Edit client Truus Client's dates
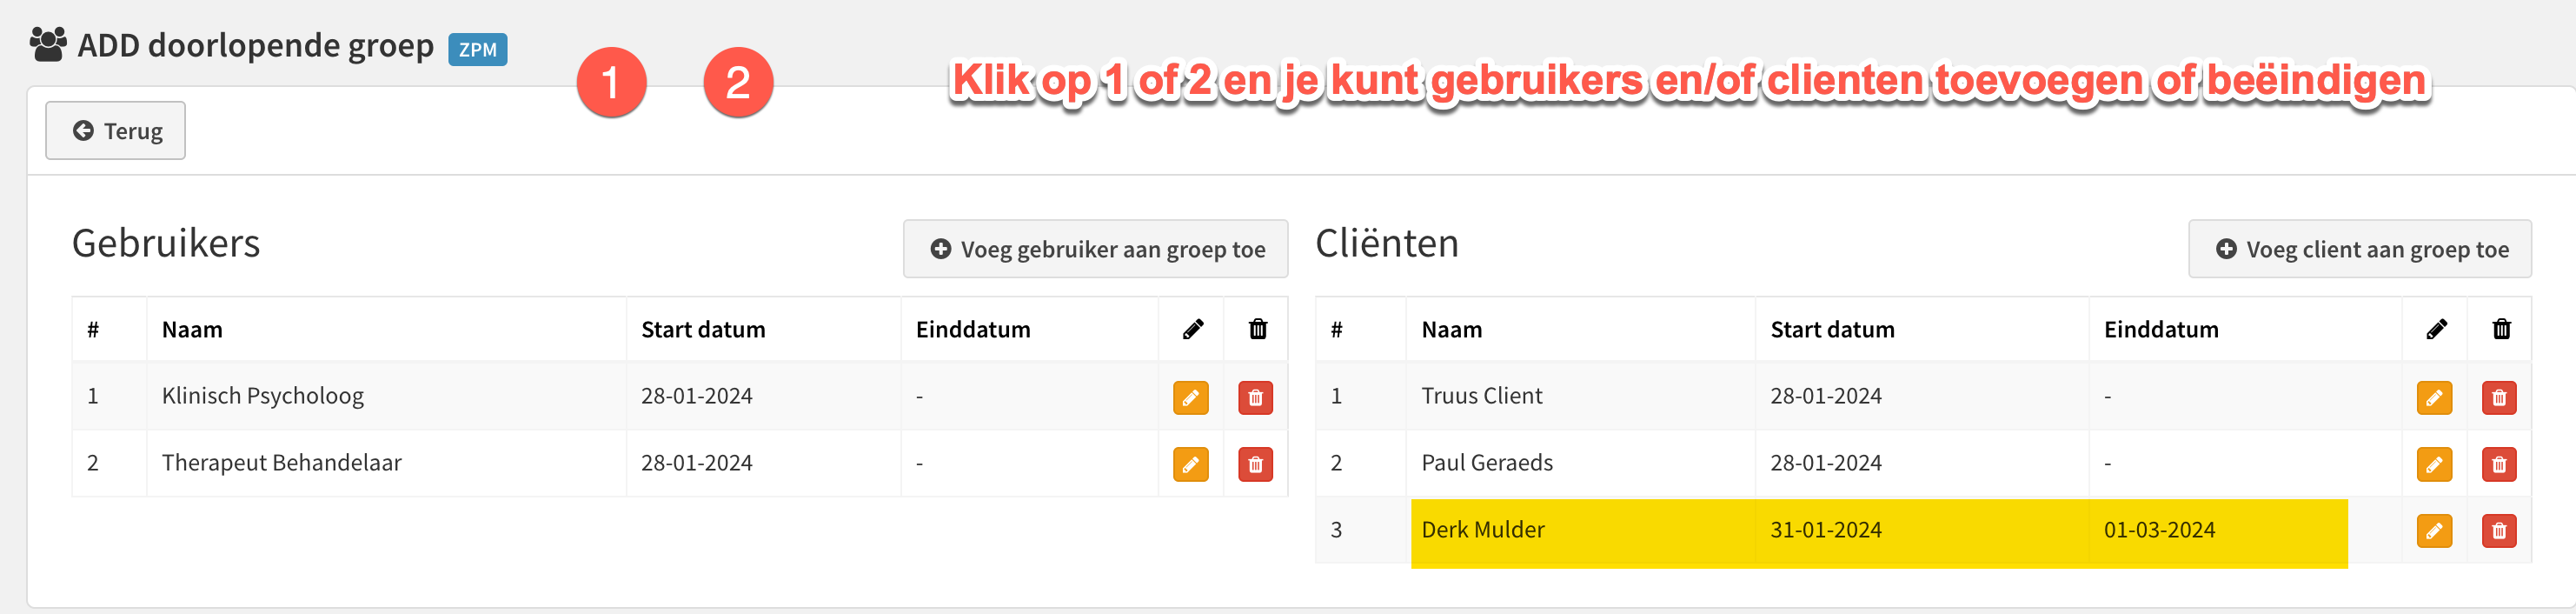The width and height of the screenshot is (2576, 614). coord(2434,397)
